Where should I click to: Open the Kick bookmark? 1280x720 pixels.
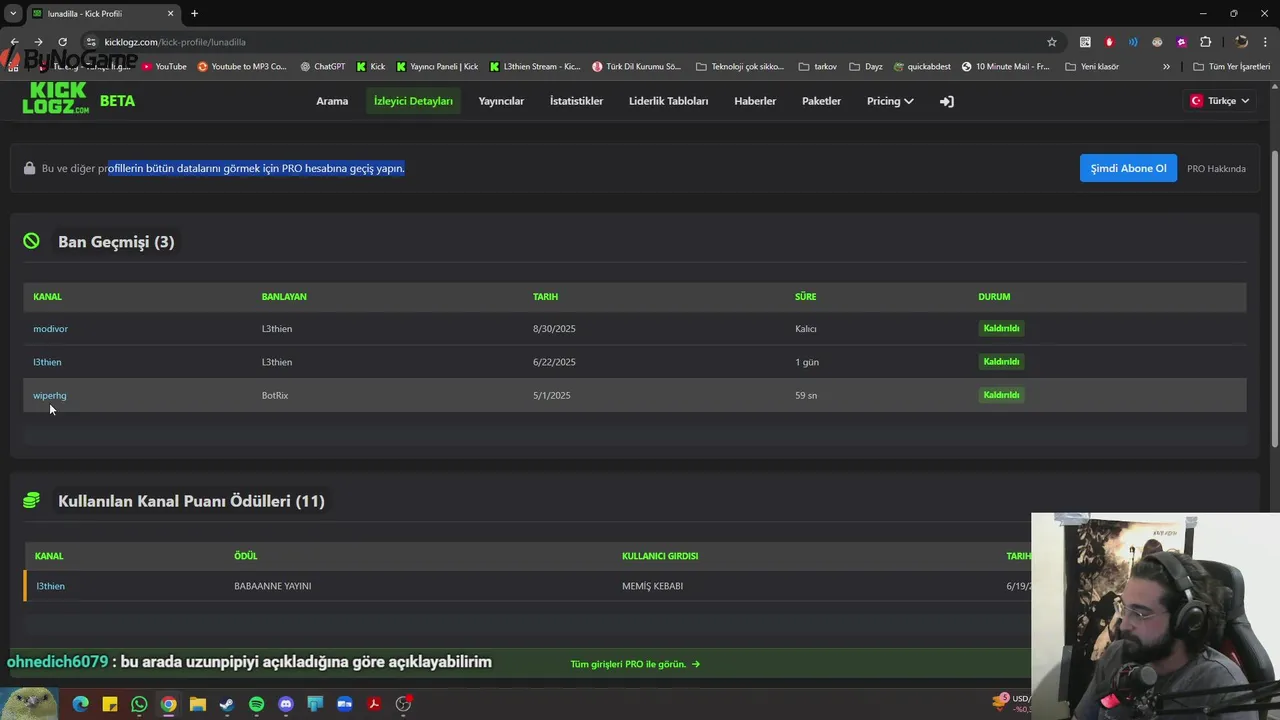(x=371, y=67)
